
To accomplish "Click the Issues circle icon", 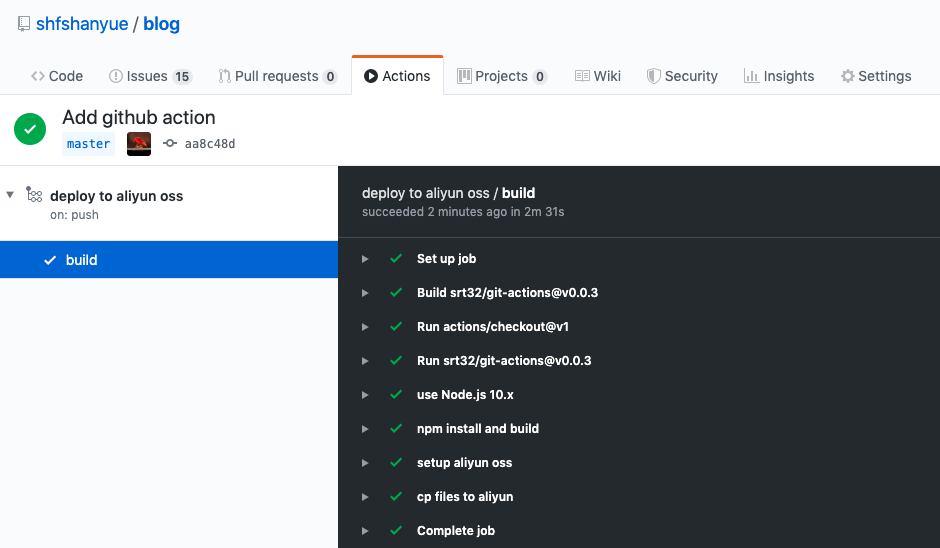I will [x=116, y=76].
